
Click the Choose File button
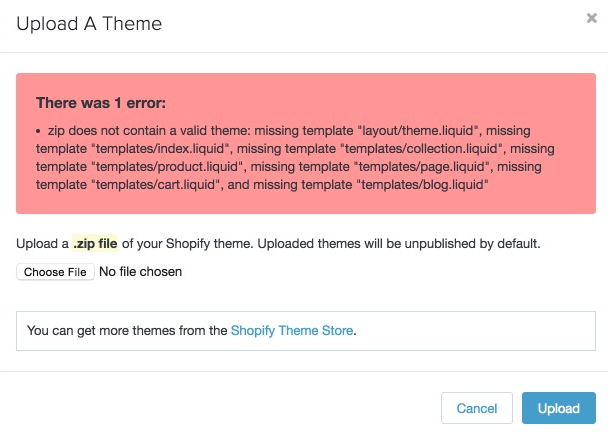(x=56, y=272)
